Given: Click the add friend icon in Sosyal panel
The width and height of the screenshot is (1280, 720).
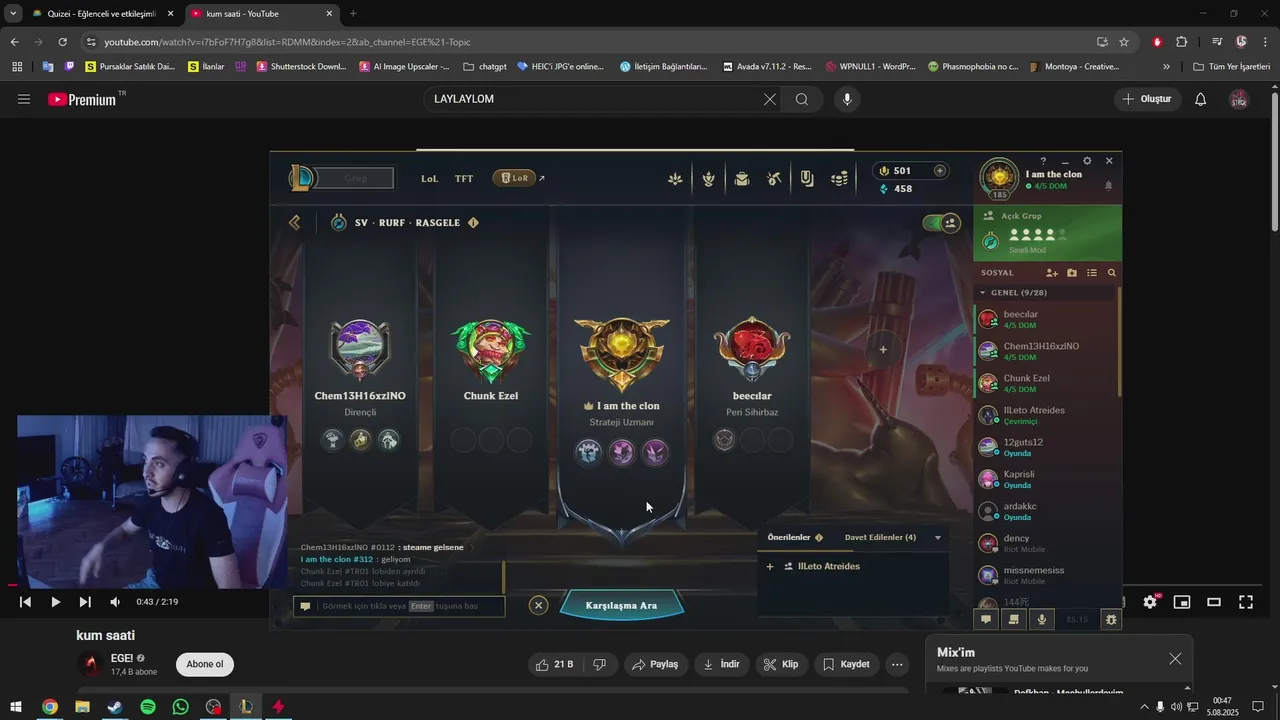Looking at the screenshot, I should click(x=1052, y=273).
